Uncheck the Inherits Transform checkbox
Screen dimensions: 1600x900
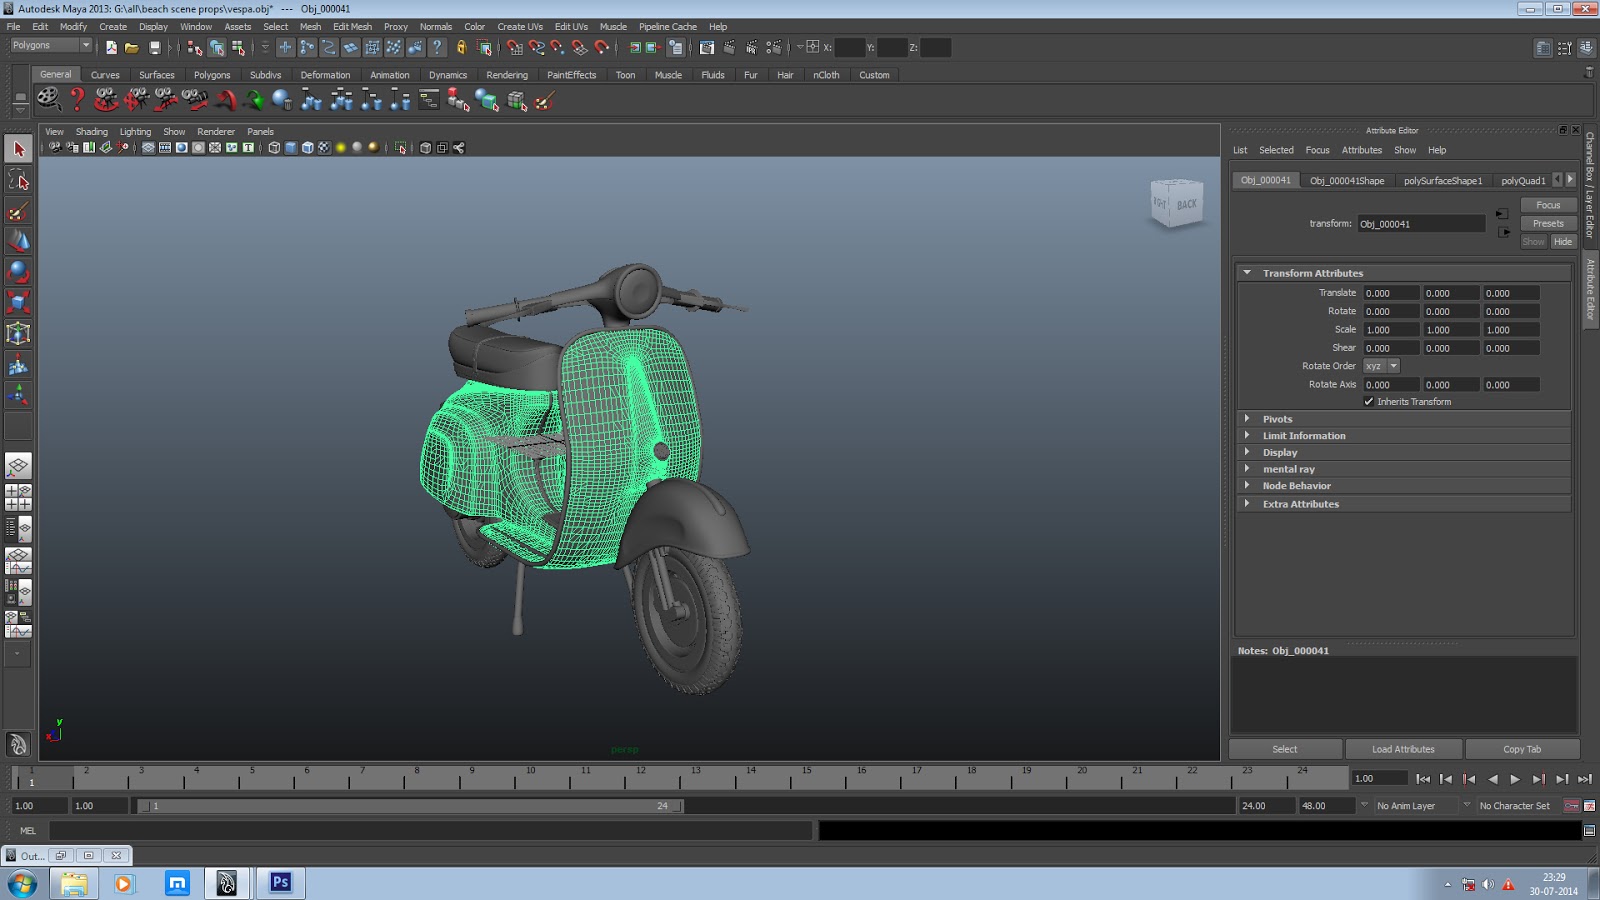pyautogui.click(x=1368, y=401)
